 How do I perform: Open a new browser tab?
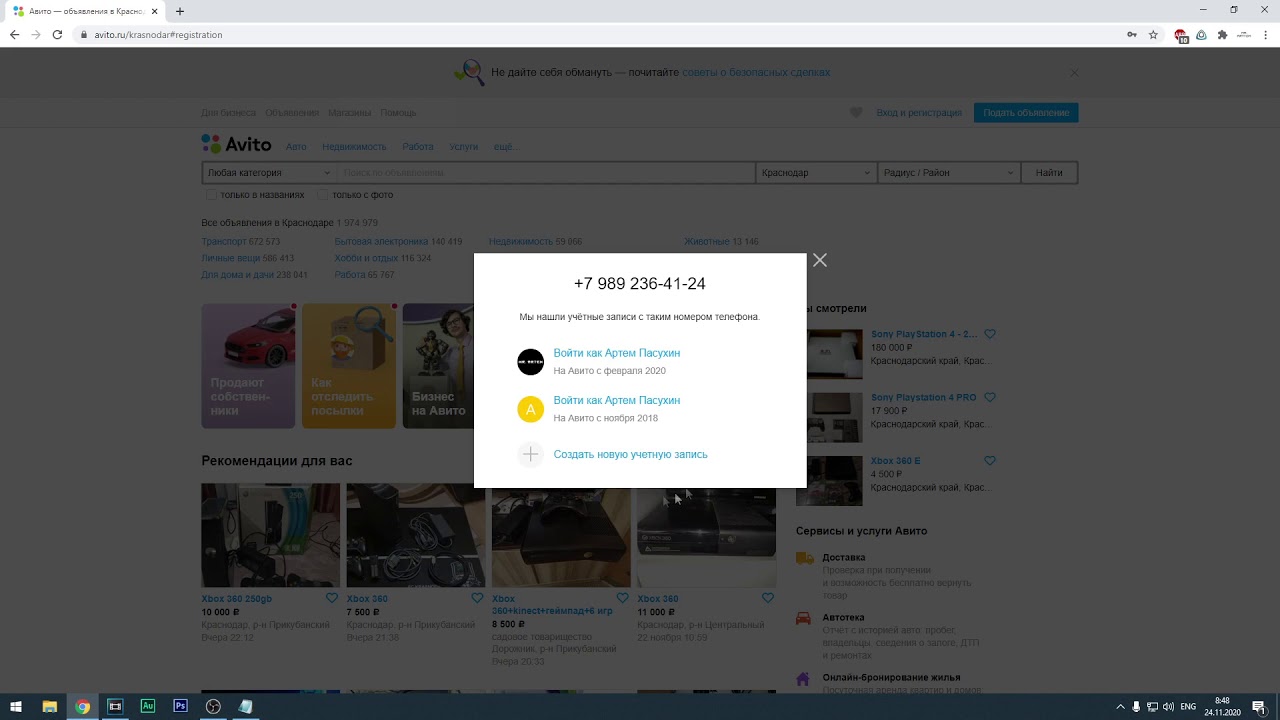(180, 11)
